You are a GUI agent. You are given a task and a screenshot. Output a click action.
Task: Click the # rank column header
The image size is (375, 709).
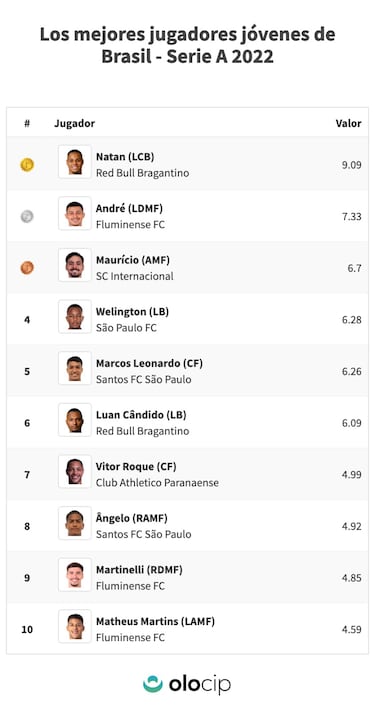27,123
